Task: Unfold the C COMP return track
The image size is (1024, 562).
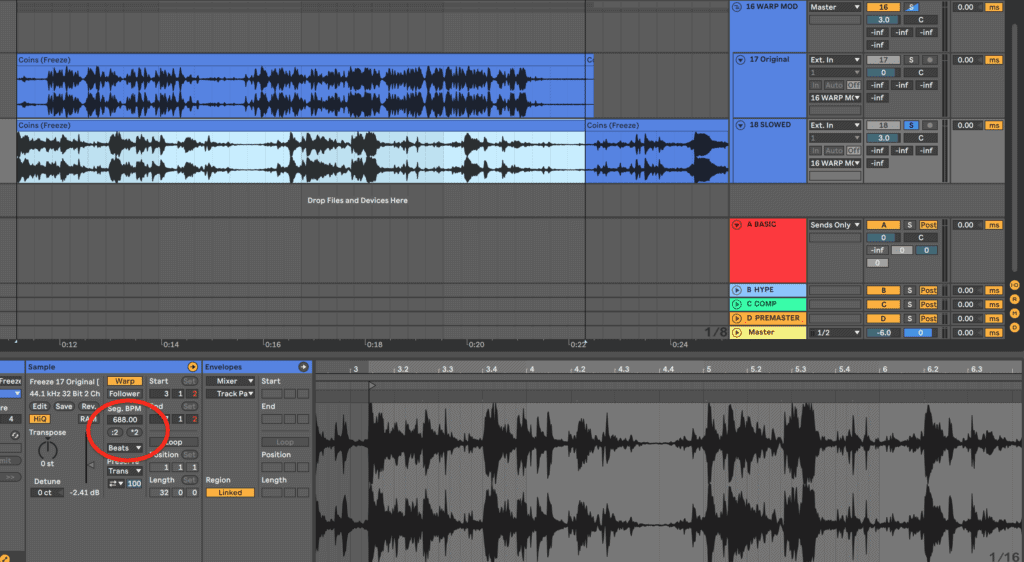Action: tap(737, 304)
